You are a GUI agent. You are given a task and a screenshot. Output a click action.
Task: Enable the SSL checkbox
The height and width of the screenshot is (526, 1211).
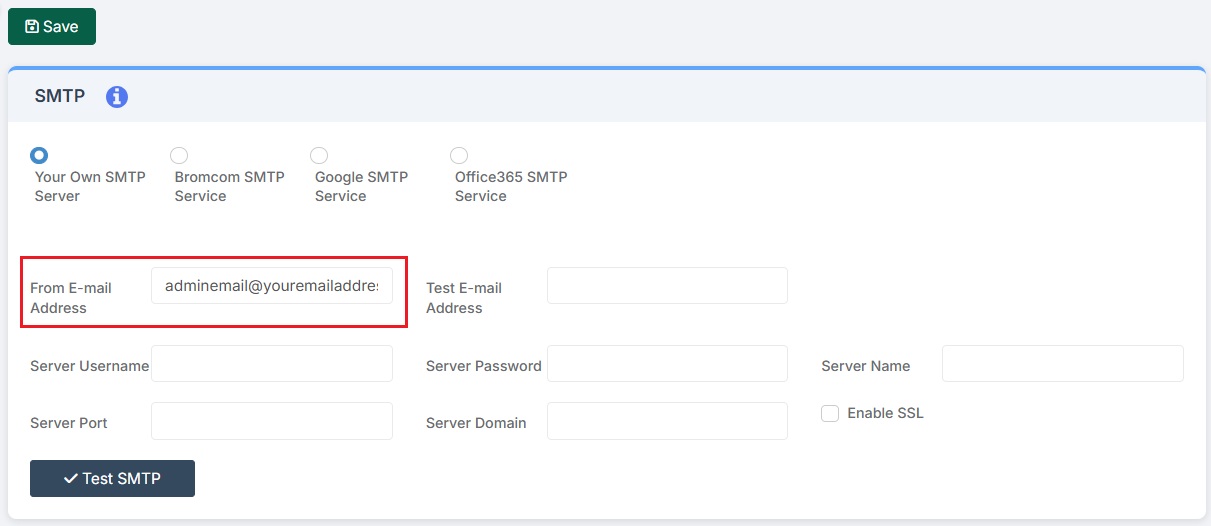pyautogui.click(x=830, y=413)
